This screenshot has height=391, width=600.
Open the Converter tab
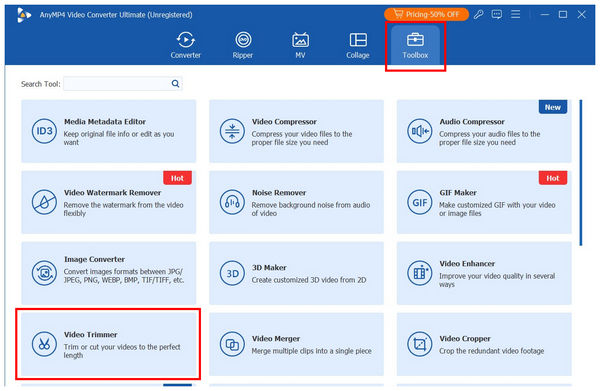pyautogui.click(x=186, y=46)
